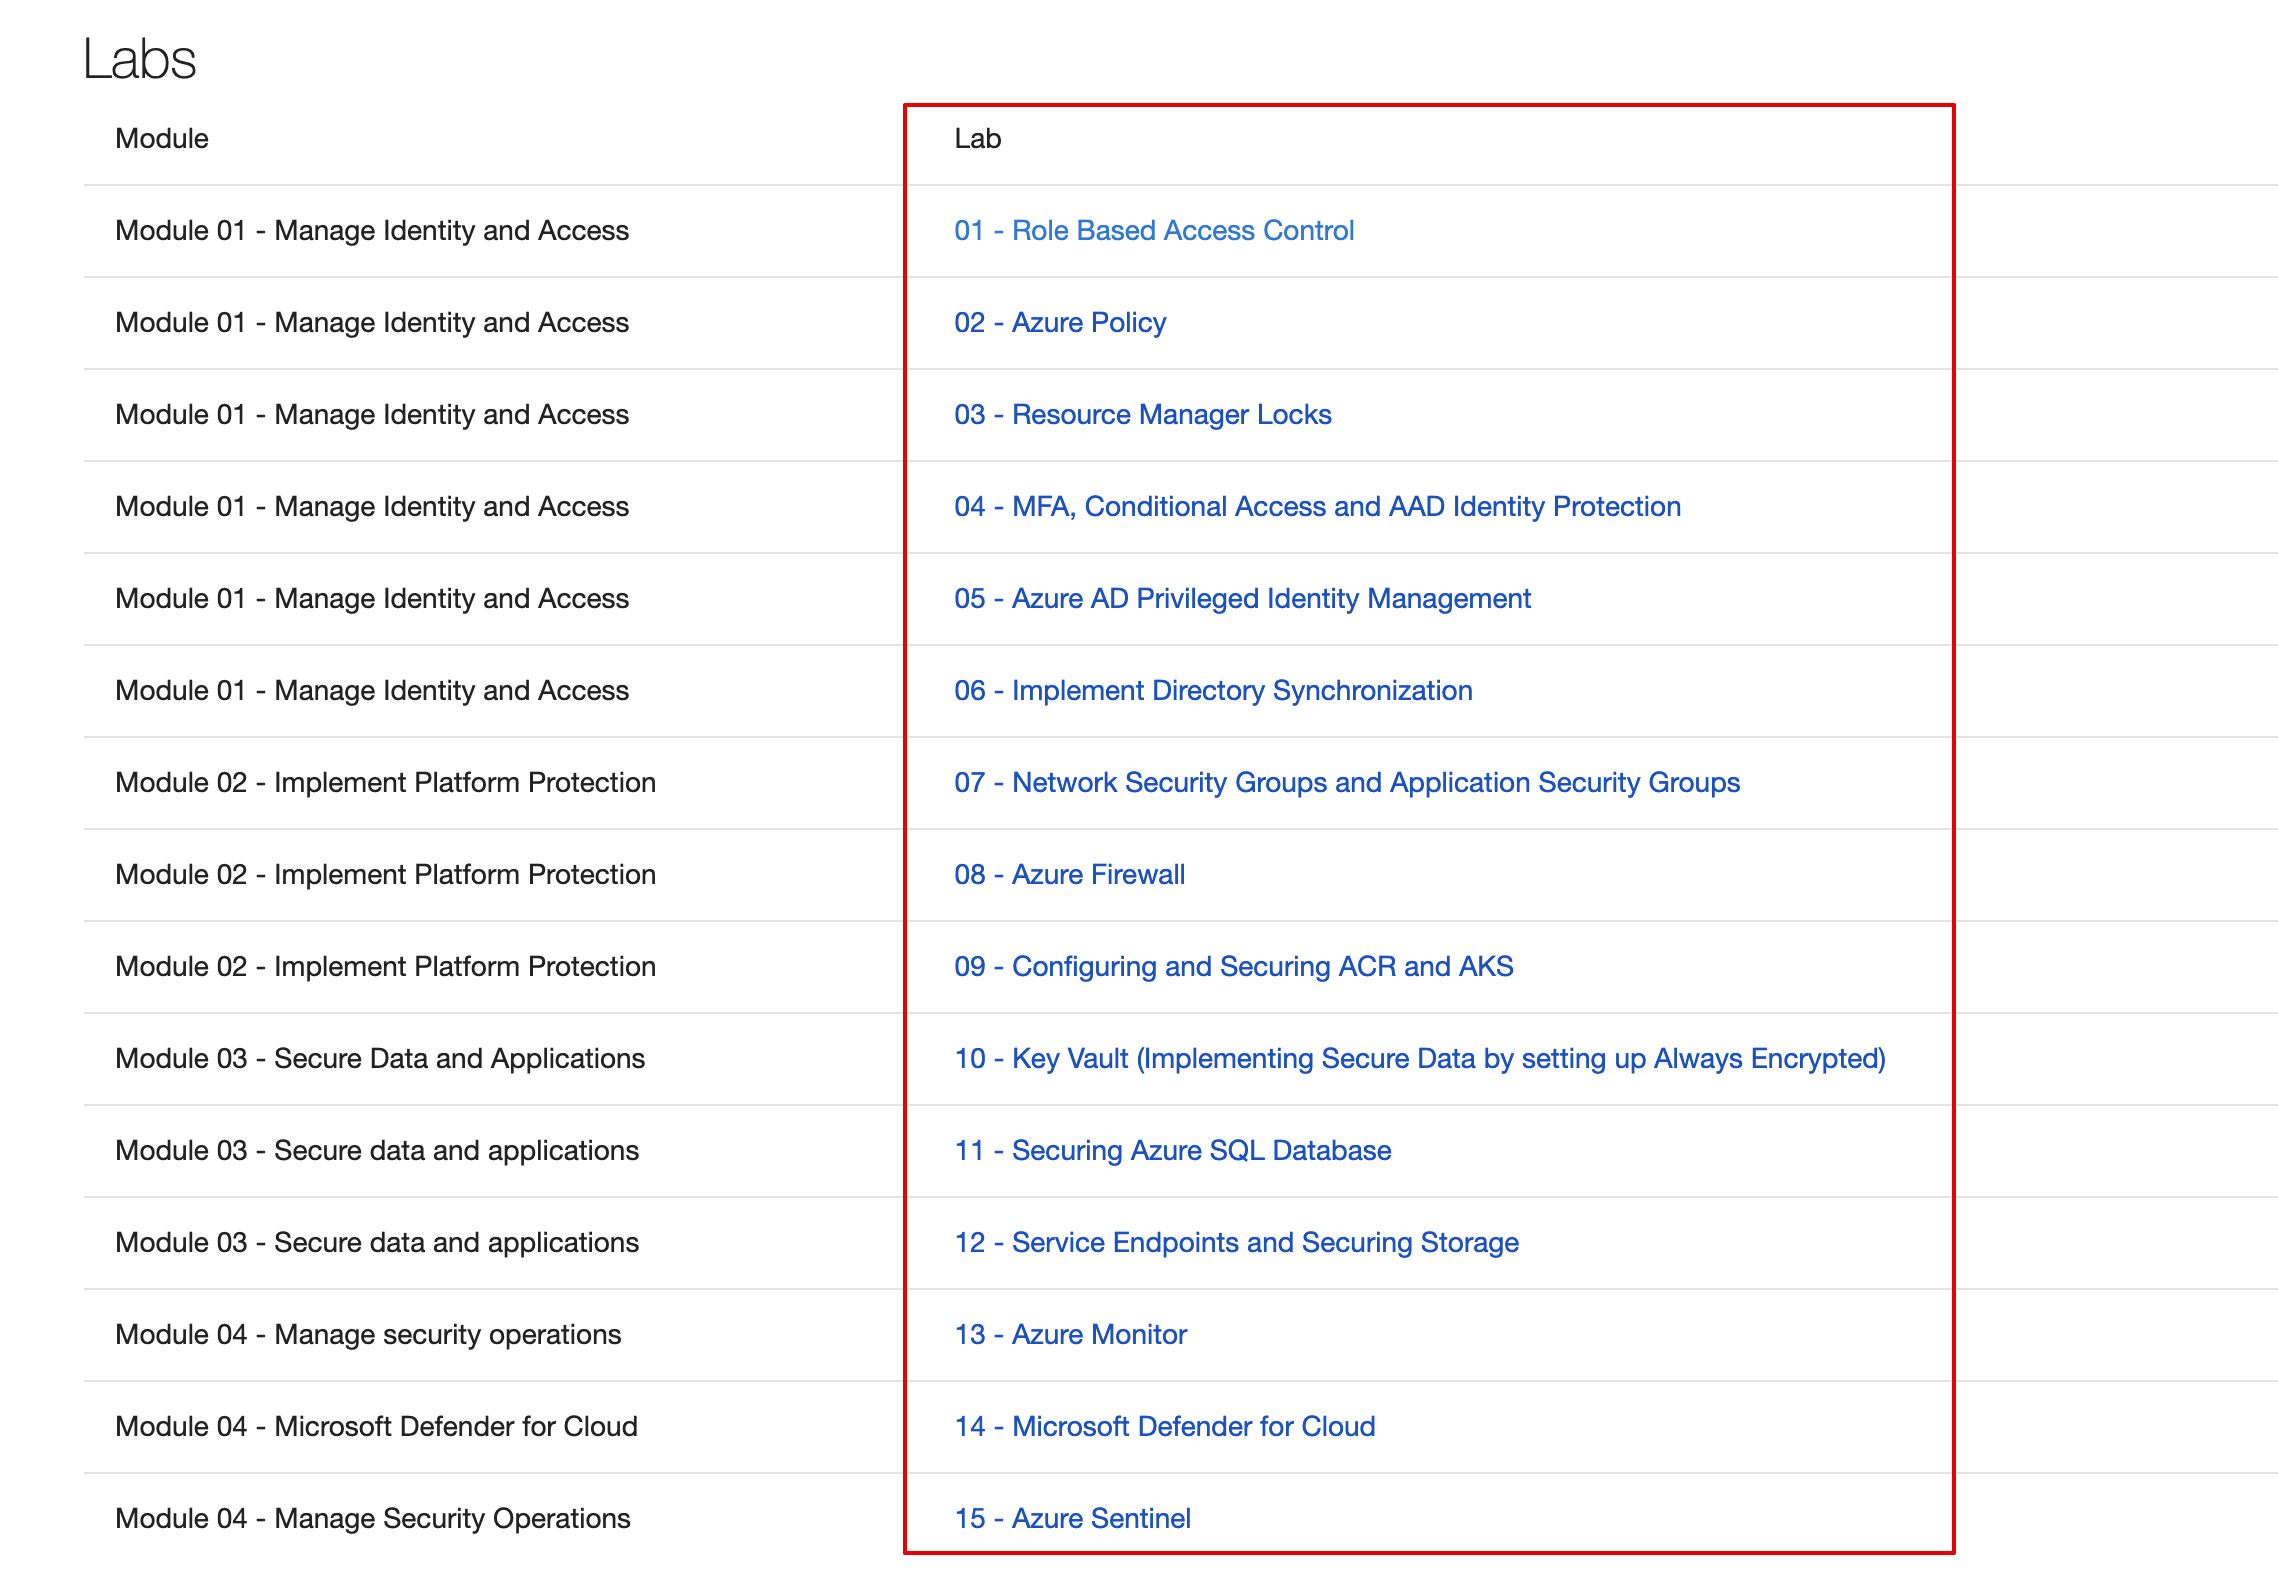Select Module 04 - Microsoft Defender for Cloud module text
Viewport: 2278px width, 1588px height.
point(377,1426)
